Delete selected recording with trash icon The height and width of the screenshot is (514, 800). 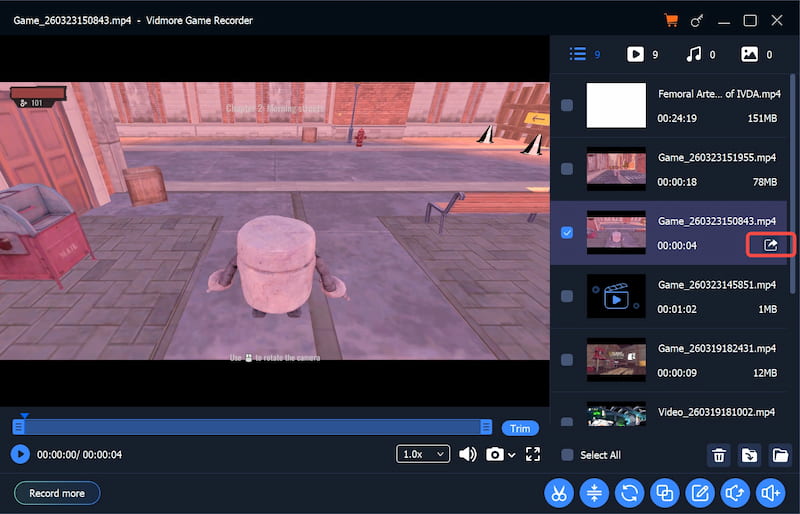tap(718, 455)
